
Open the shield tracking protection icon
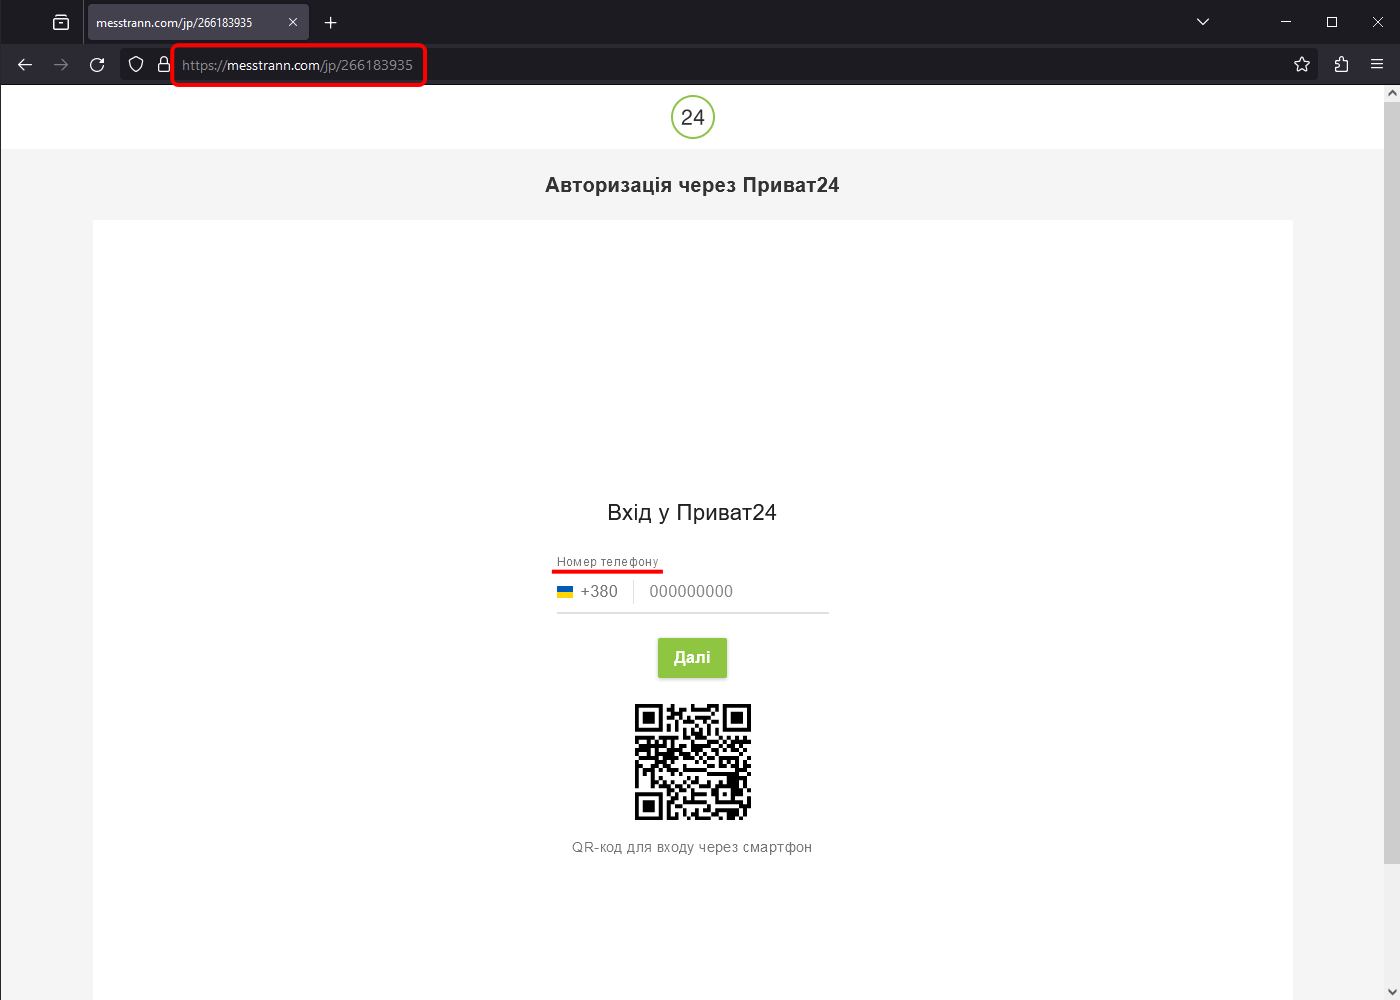coord(136,65)
